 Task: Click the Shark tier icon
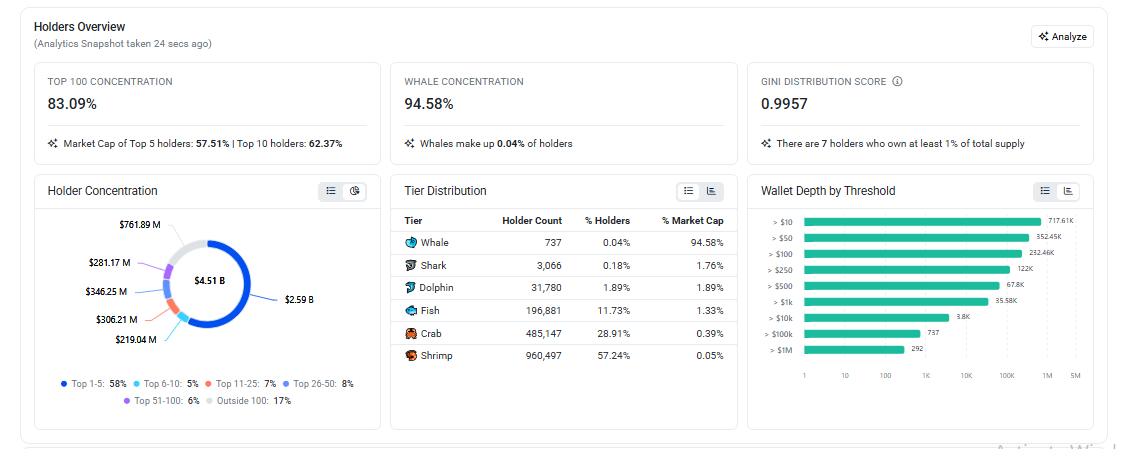point(411,265)
